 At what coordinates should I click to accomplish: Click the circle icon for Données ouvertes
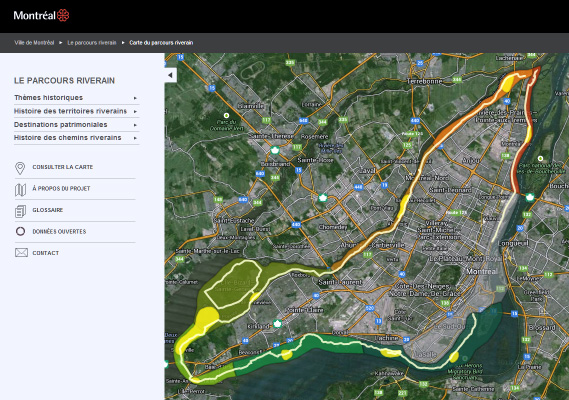[20, 231]
